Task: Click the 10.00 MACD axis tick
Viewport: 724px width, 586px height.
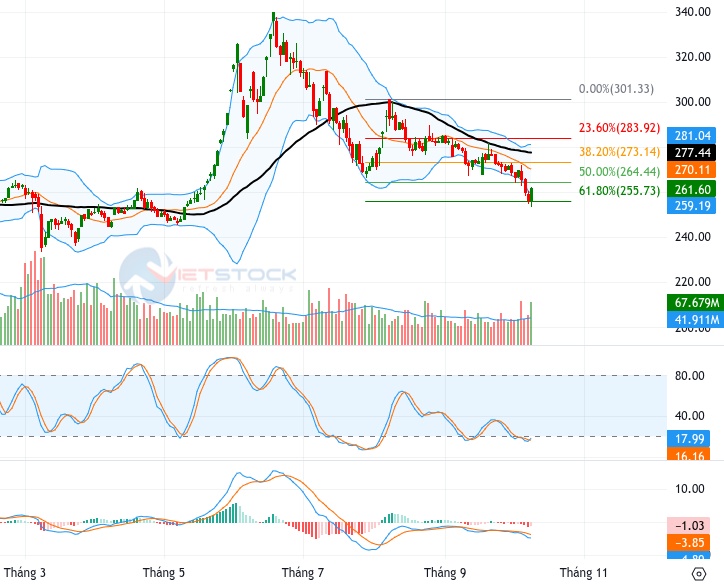Action: pyautogui.click(x=689, y=489)
